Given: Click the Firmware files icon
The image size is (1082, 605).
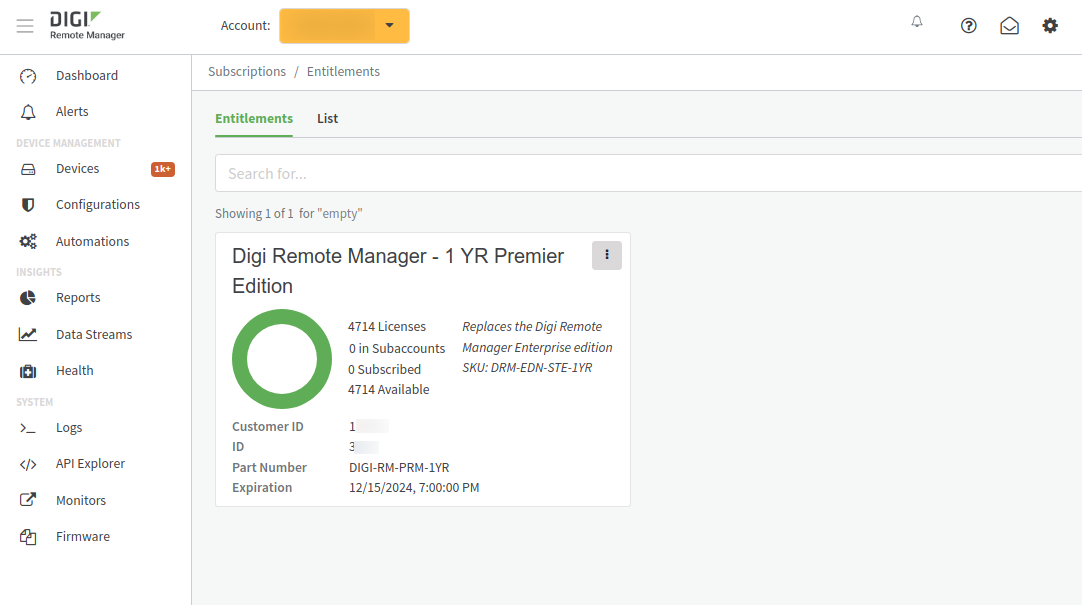Looking at the screenshot, I should [28, 537].
